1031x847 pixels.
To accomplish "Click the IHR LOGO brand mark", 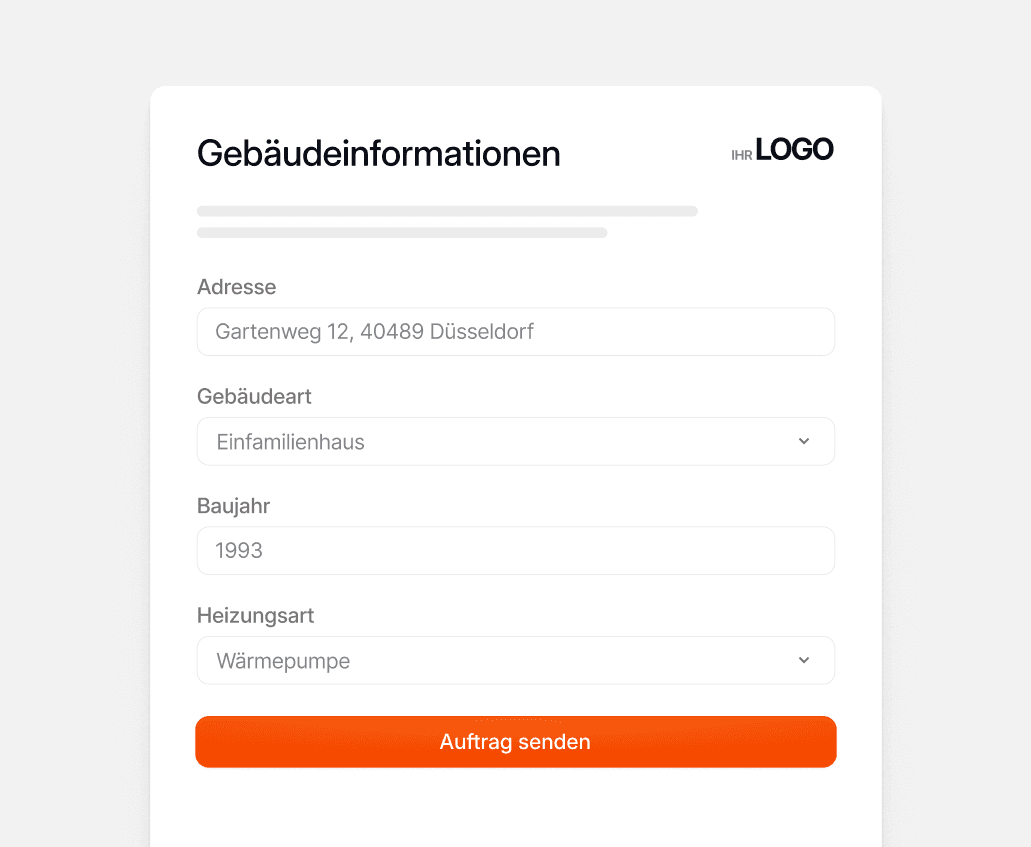I will pyautogui.click(x=782, y=150).
